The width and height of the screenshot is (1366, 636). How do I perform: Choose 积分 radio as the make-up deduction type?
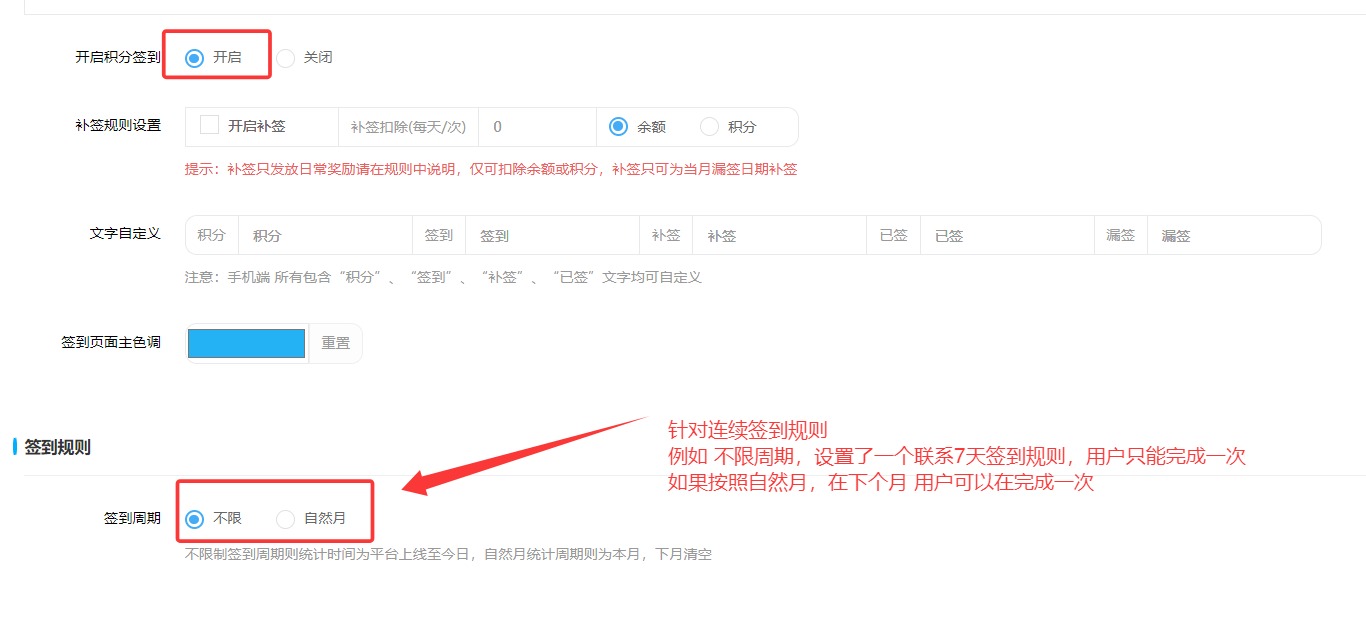click(x=710, y=127)
